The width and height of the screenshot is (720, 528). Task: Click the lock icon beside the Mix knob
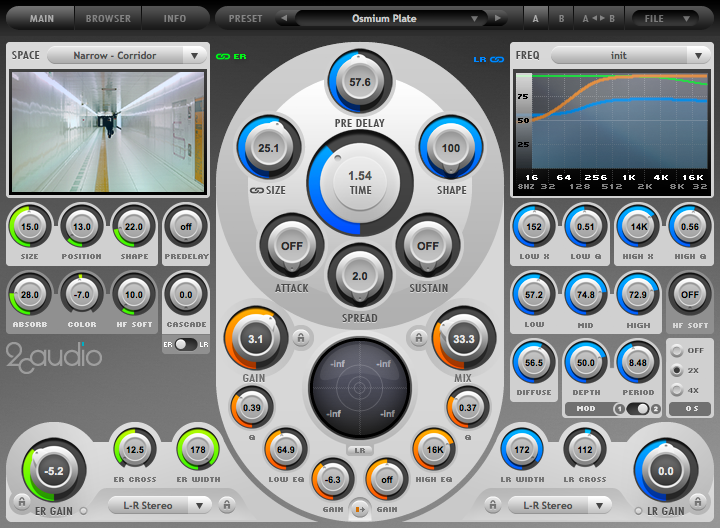(x=416, y=337)
